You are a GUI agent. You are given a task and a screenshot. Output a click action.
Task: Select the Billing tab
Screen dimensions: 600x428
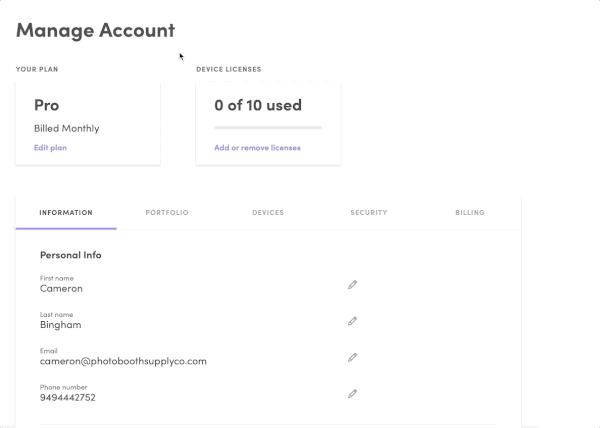pos(470,213)
